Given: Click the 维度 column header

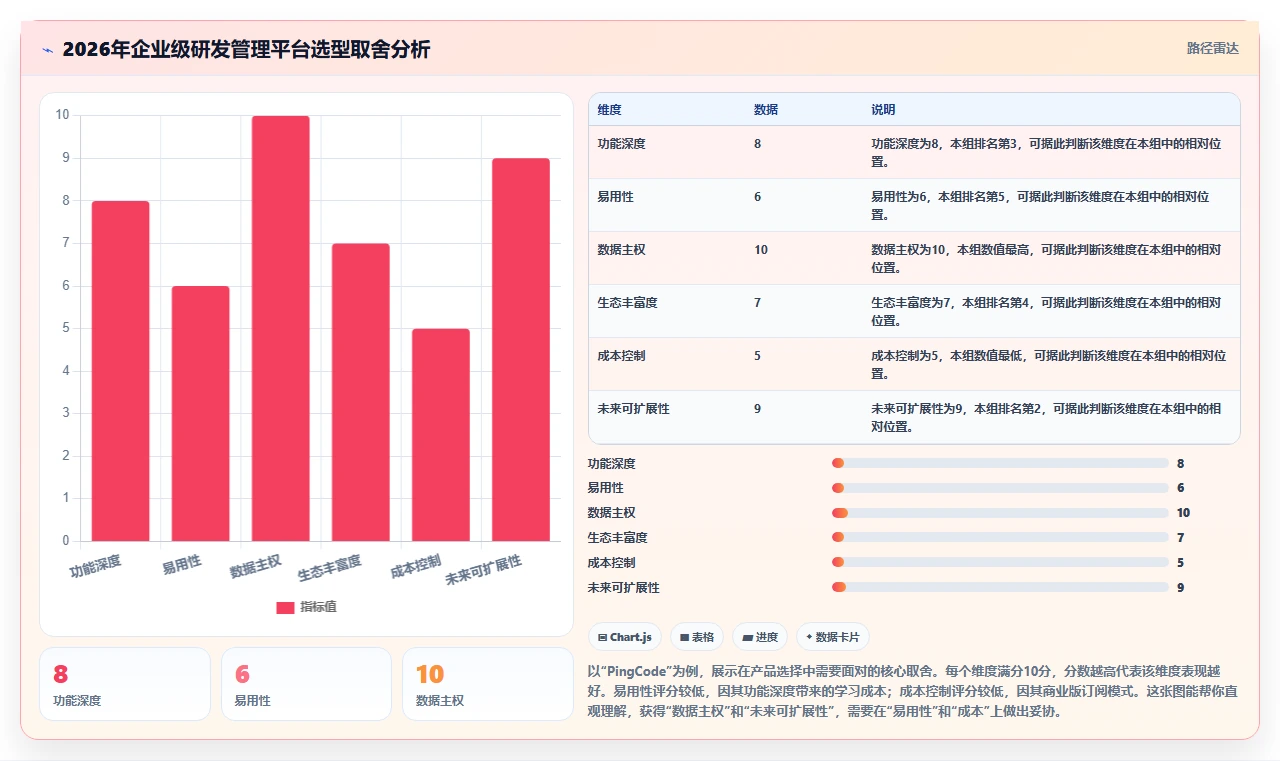Looking at the screenshot, I should (609, 109).
